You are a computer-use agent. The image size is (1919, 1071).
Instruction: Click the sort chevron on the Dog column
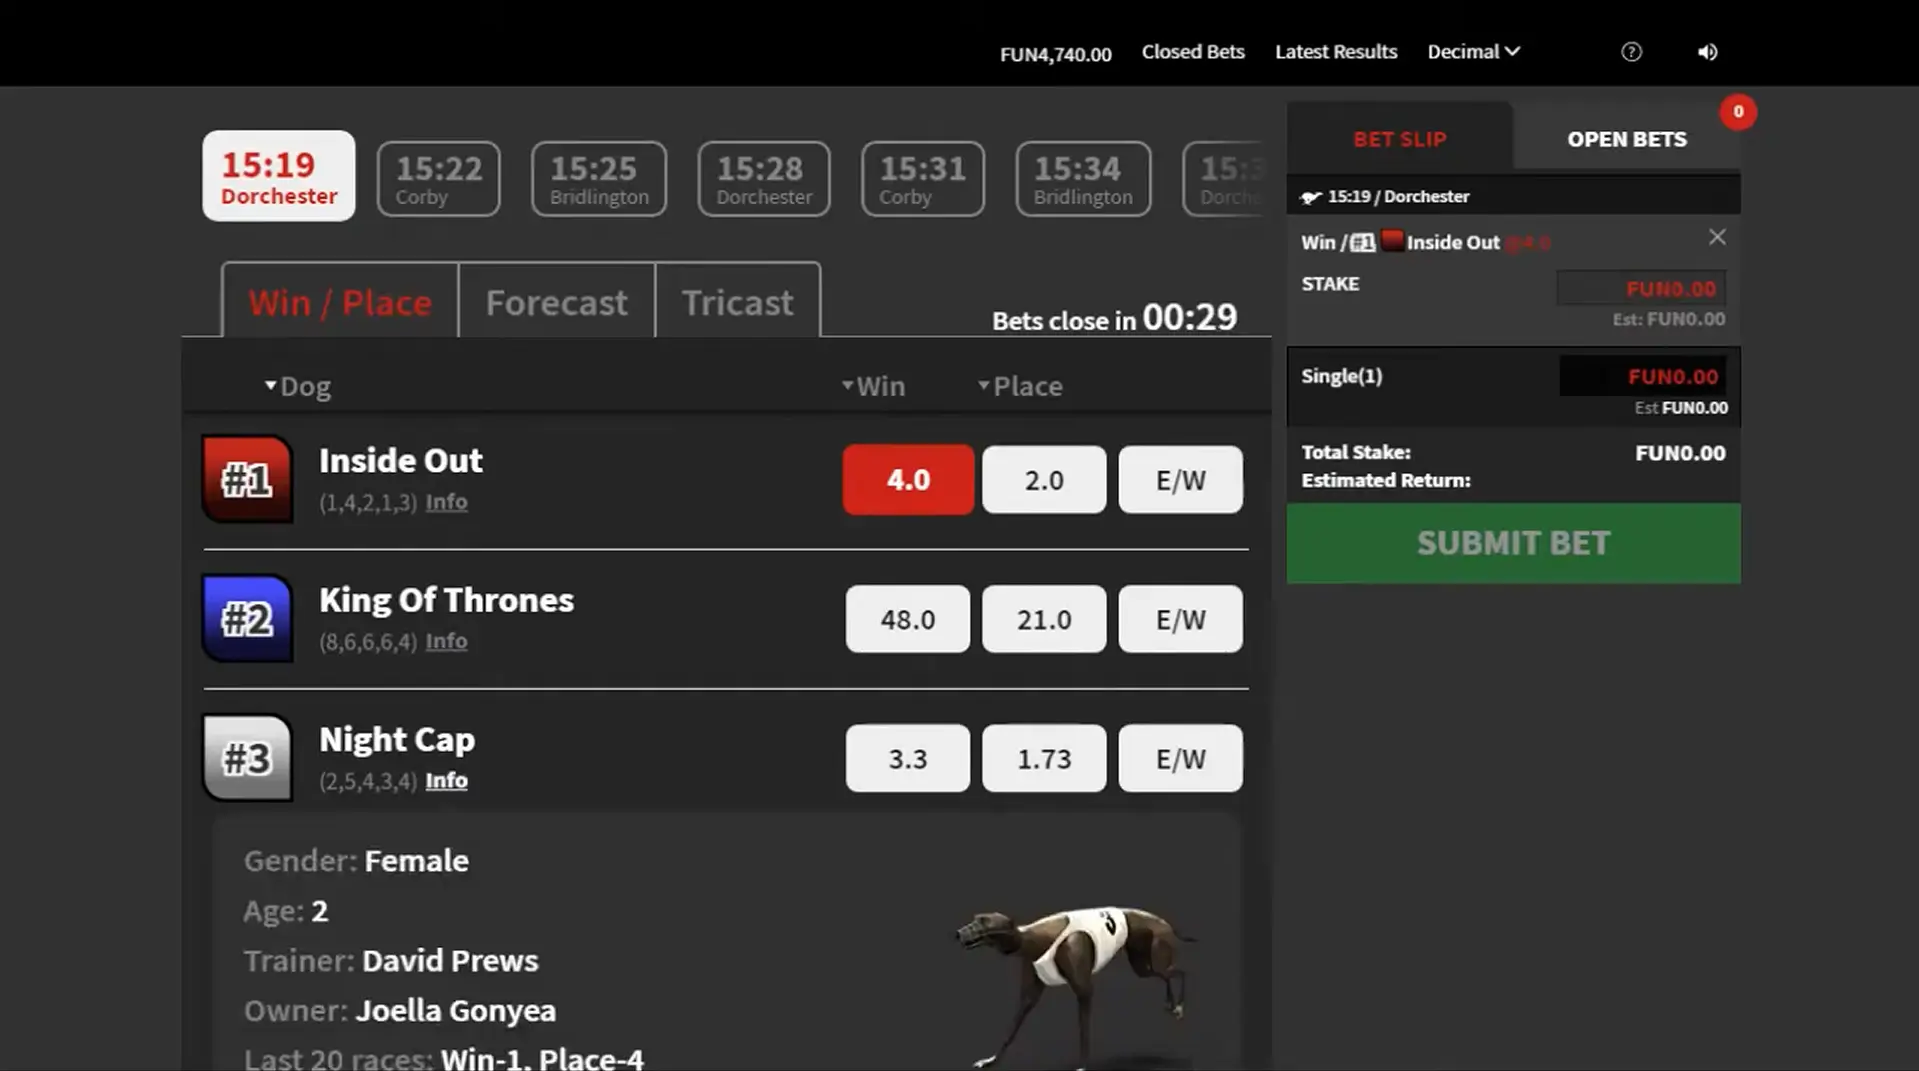(x=268, y=384)
